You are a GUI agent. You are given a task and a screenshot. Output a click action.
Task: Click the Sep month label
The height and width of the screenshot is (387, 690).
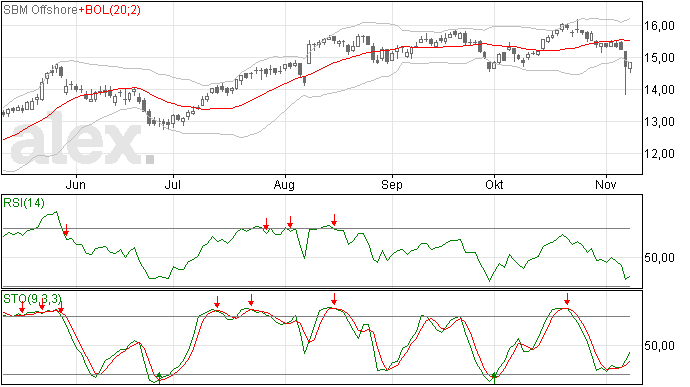(x=392, y=185)
